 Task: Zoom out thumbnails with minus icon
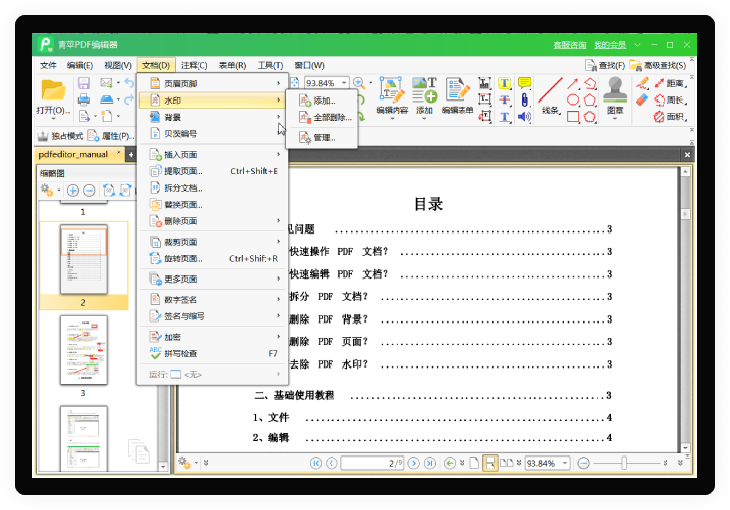89,190
